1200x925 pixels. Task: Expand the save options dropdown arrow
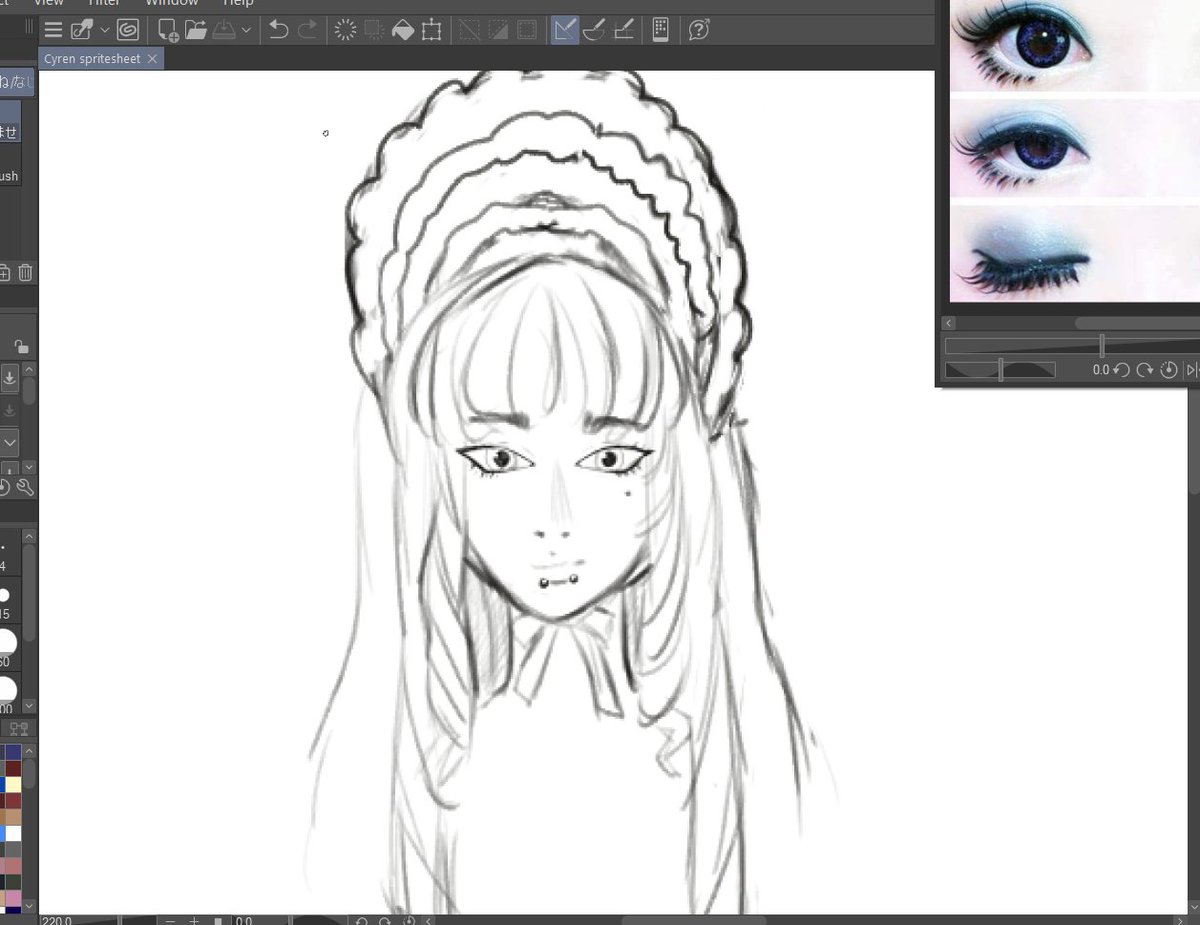[246, 30]
